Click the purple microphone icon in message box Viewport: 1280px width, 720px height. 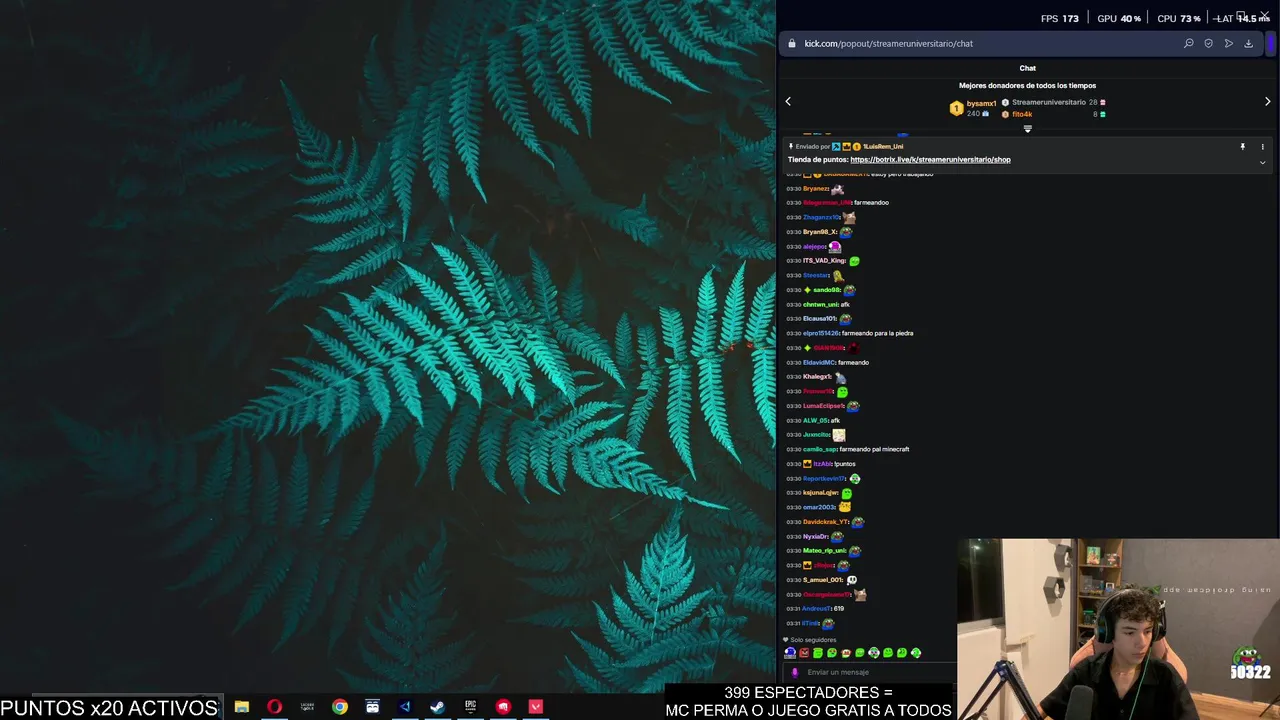coord(795,672)
